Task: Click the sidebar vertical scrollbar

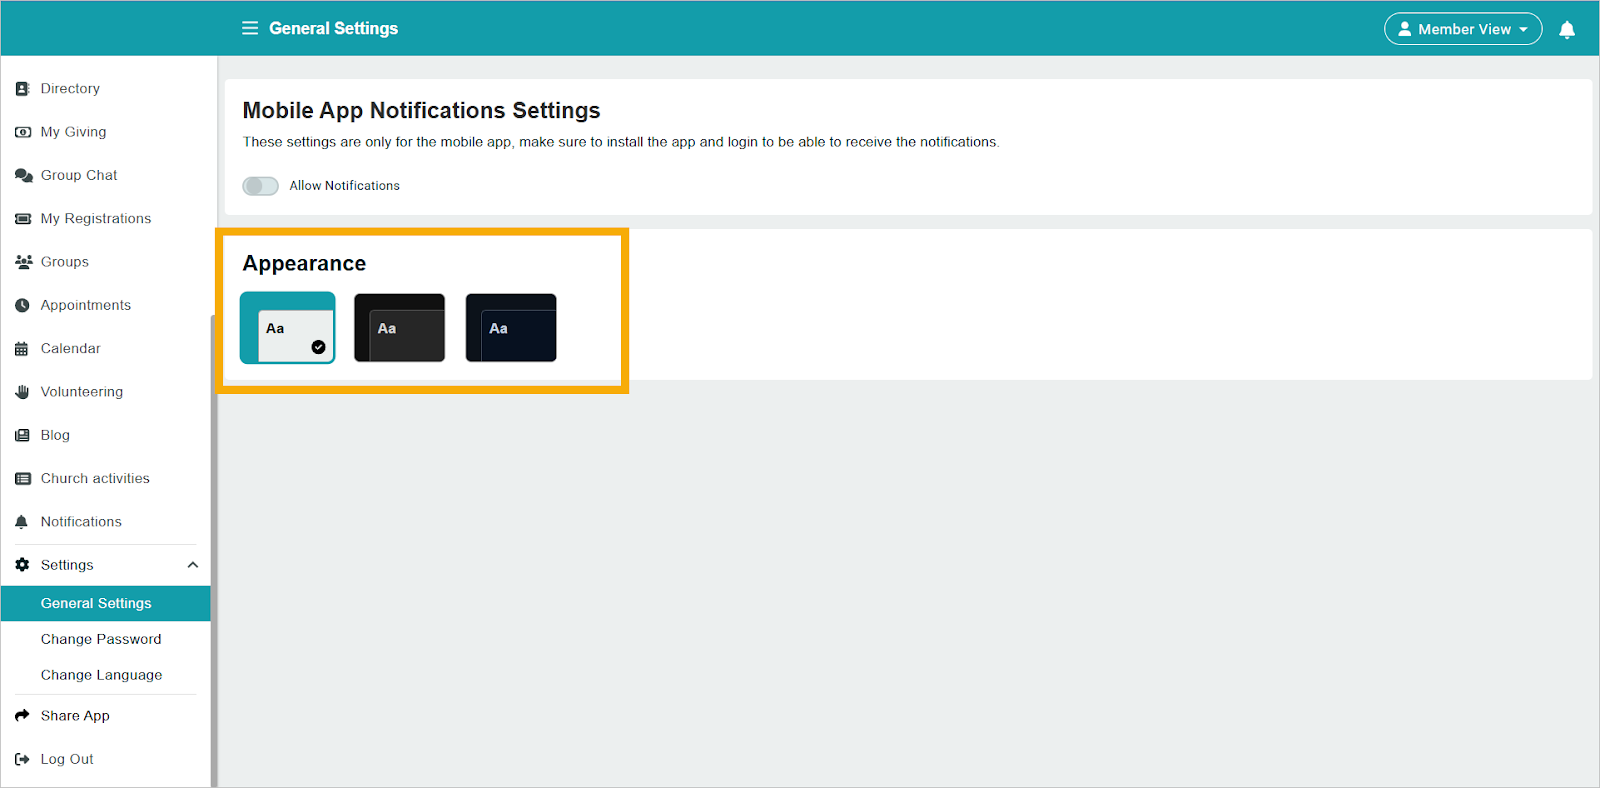Action: [214, 550]
